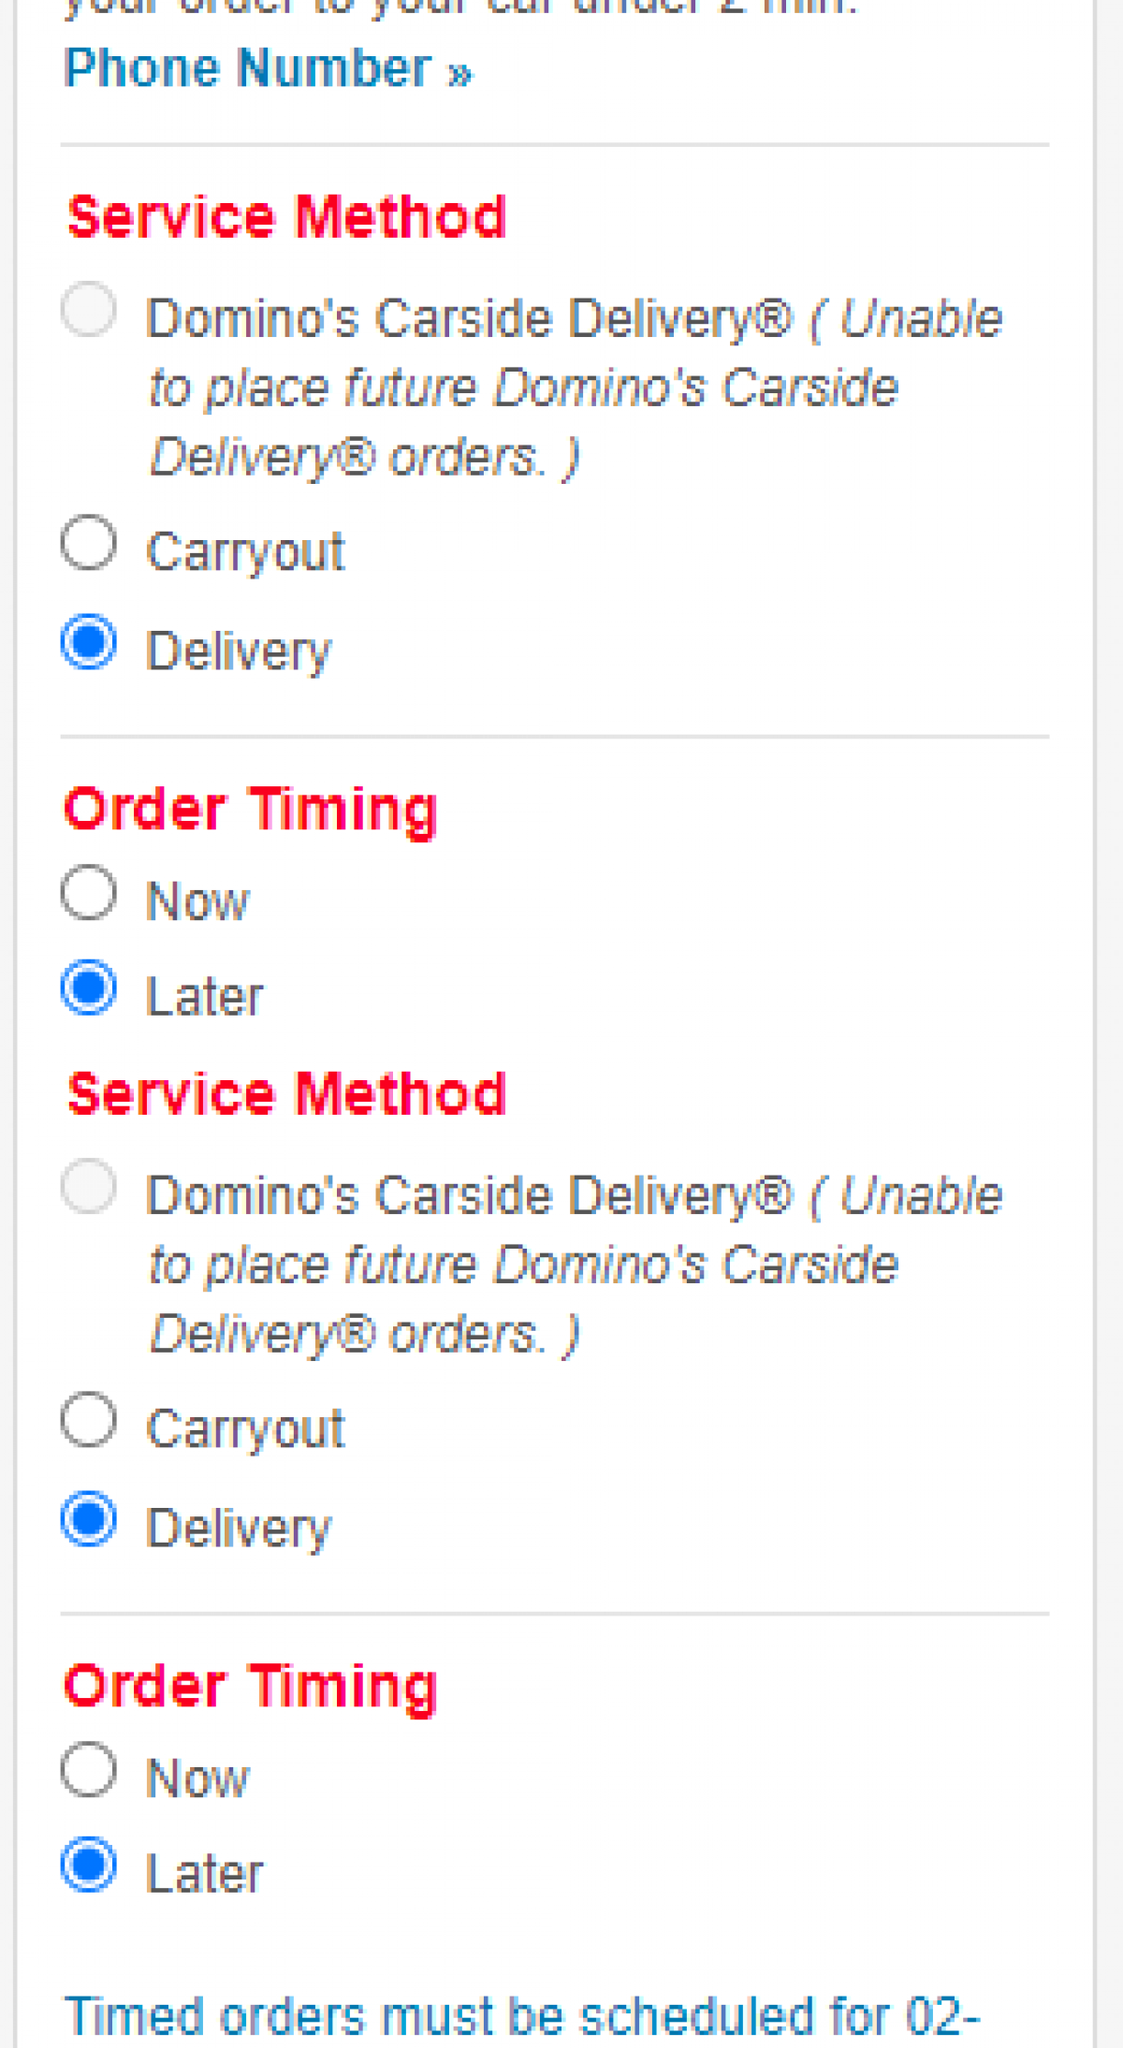Click the Later label text in second Order Timing
Image resolution: width=1123 pixels, height=2048 pixels.
pos(204,1873)
